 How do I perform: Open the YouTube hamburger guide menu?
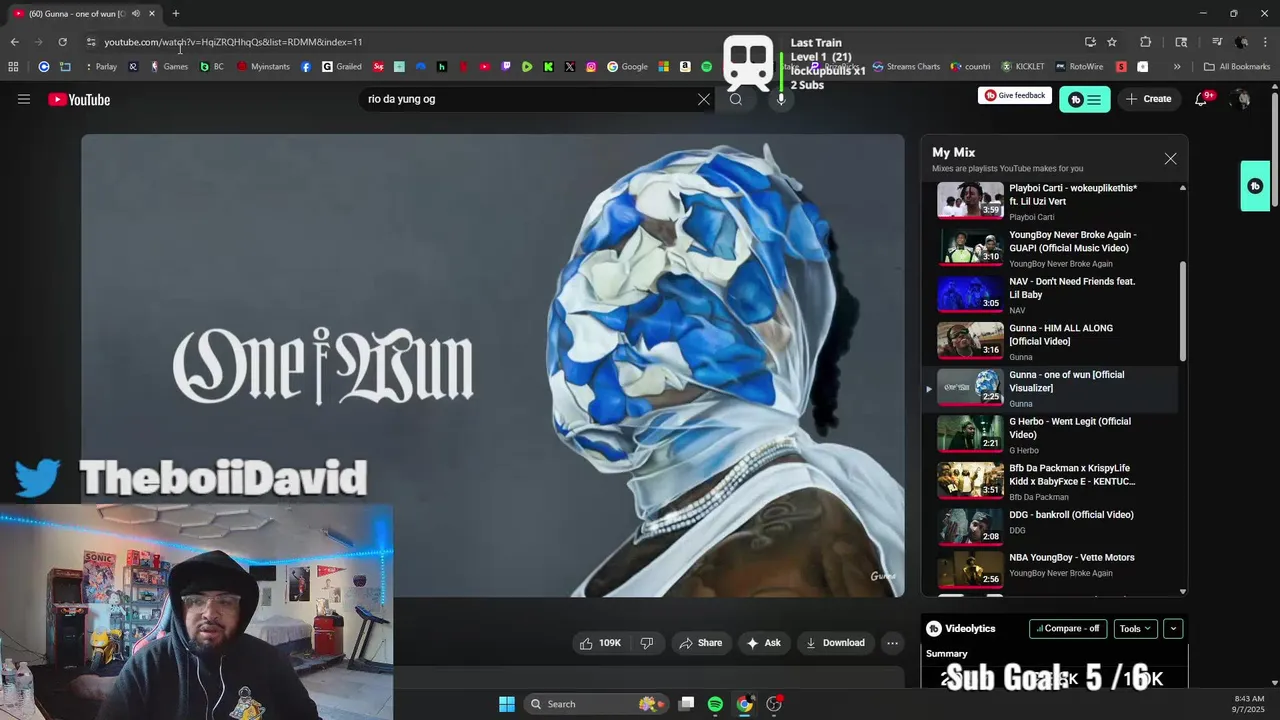tap(24, 99)
